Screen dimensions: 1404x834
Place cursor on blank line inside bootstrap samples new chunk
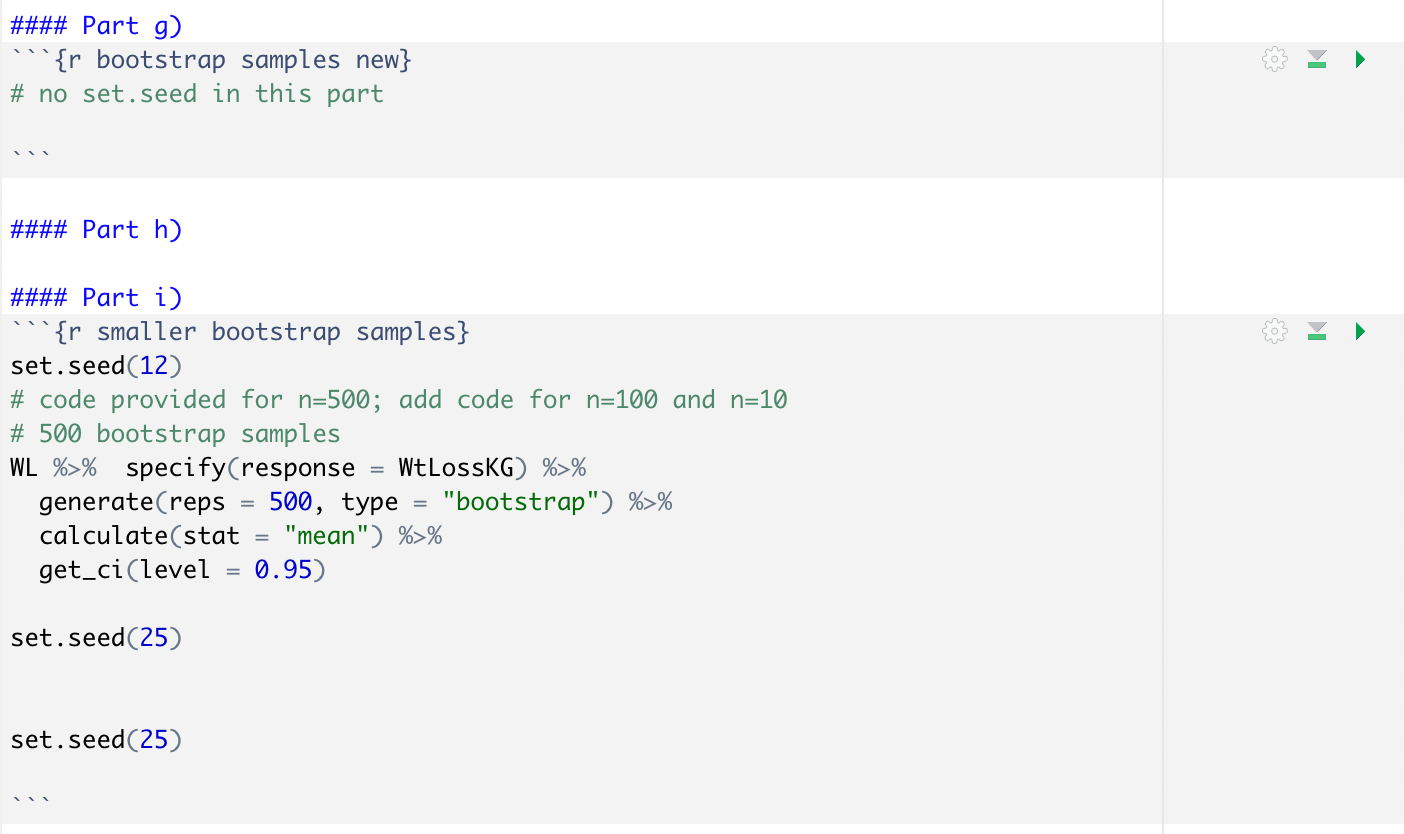580,127
